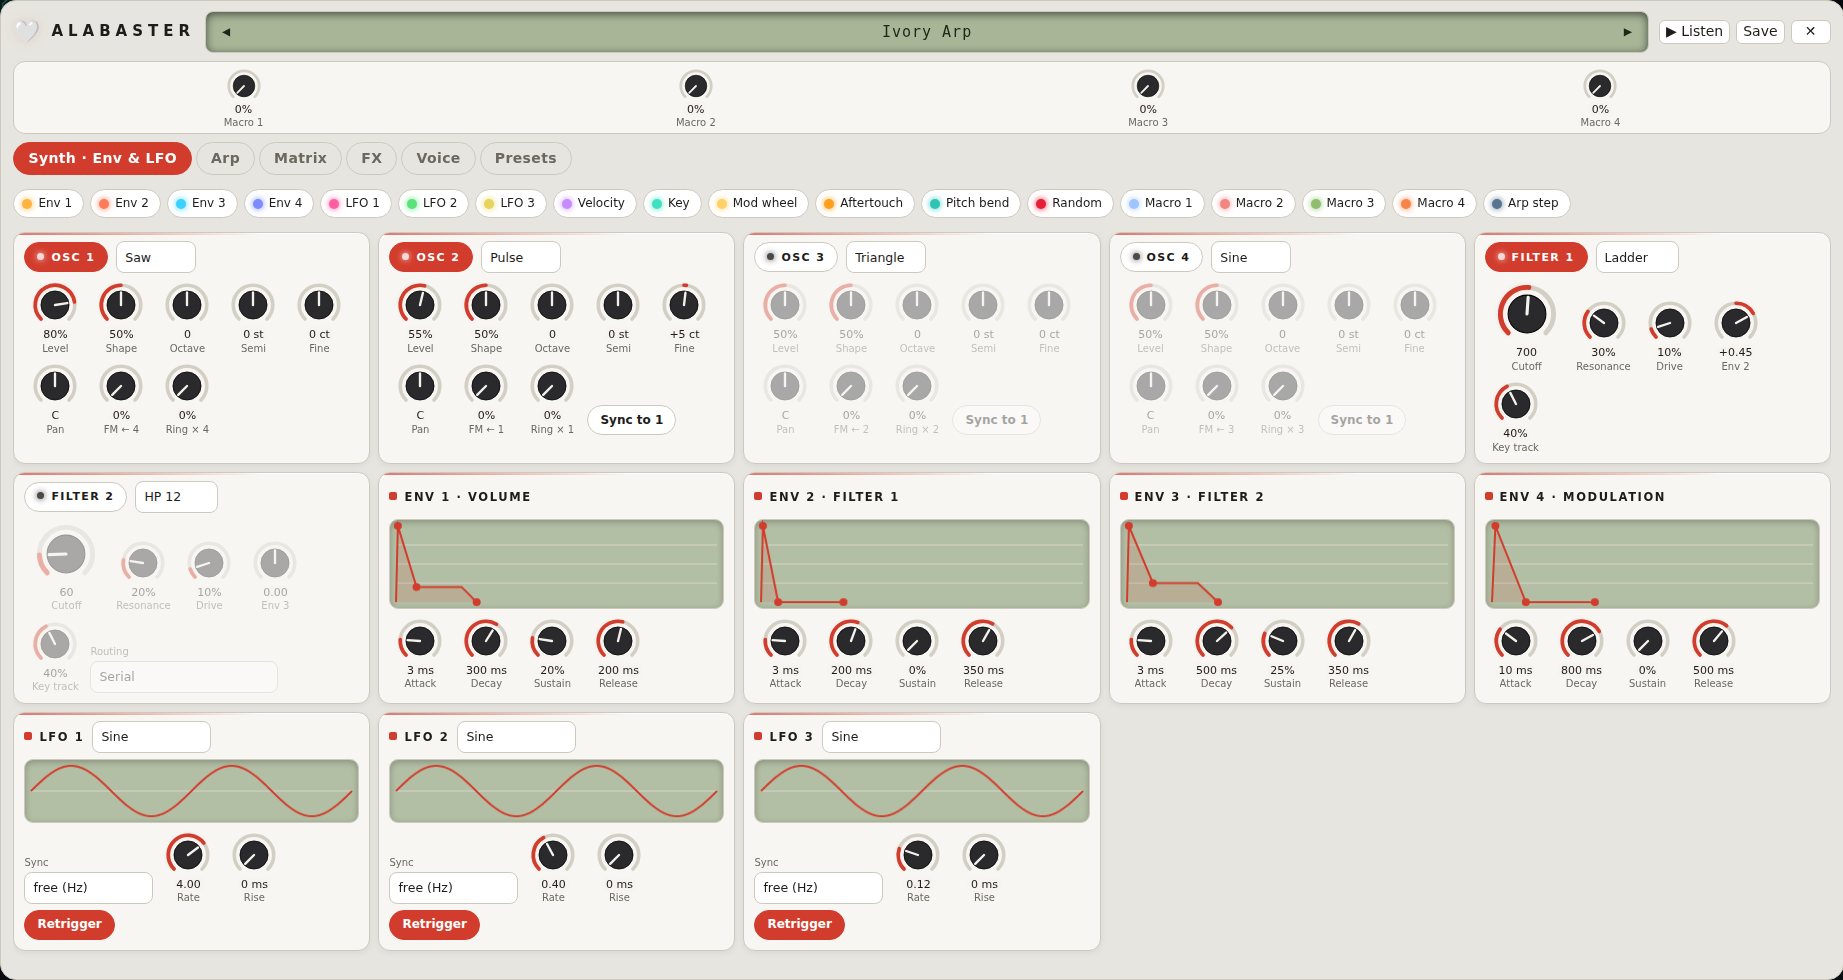Viewport: 1843px width, 980px height.
Task: Click the OSC 1 Pan knob
Action: click(x=55, y=385)
